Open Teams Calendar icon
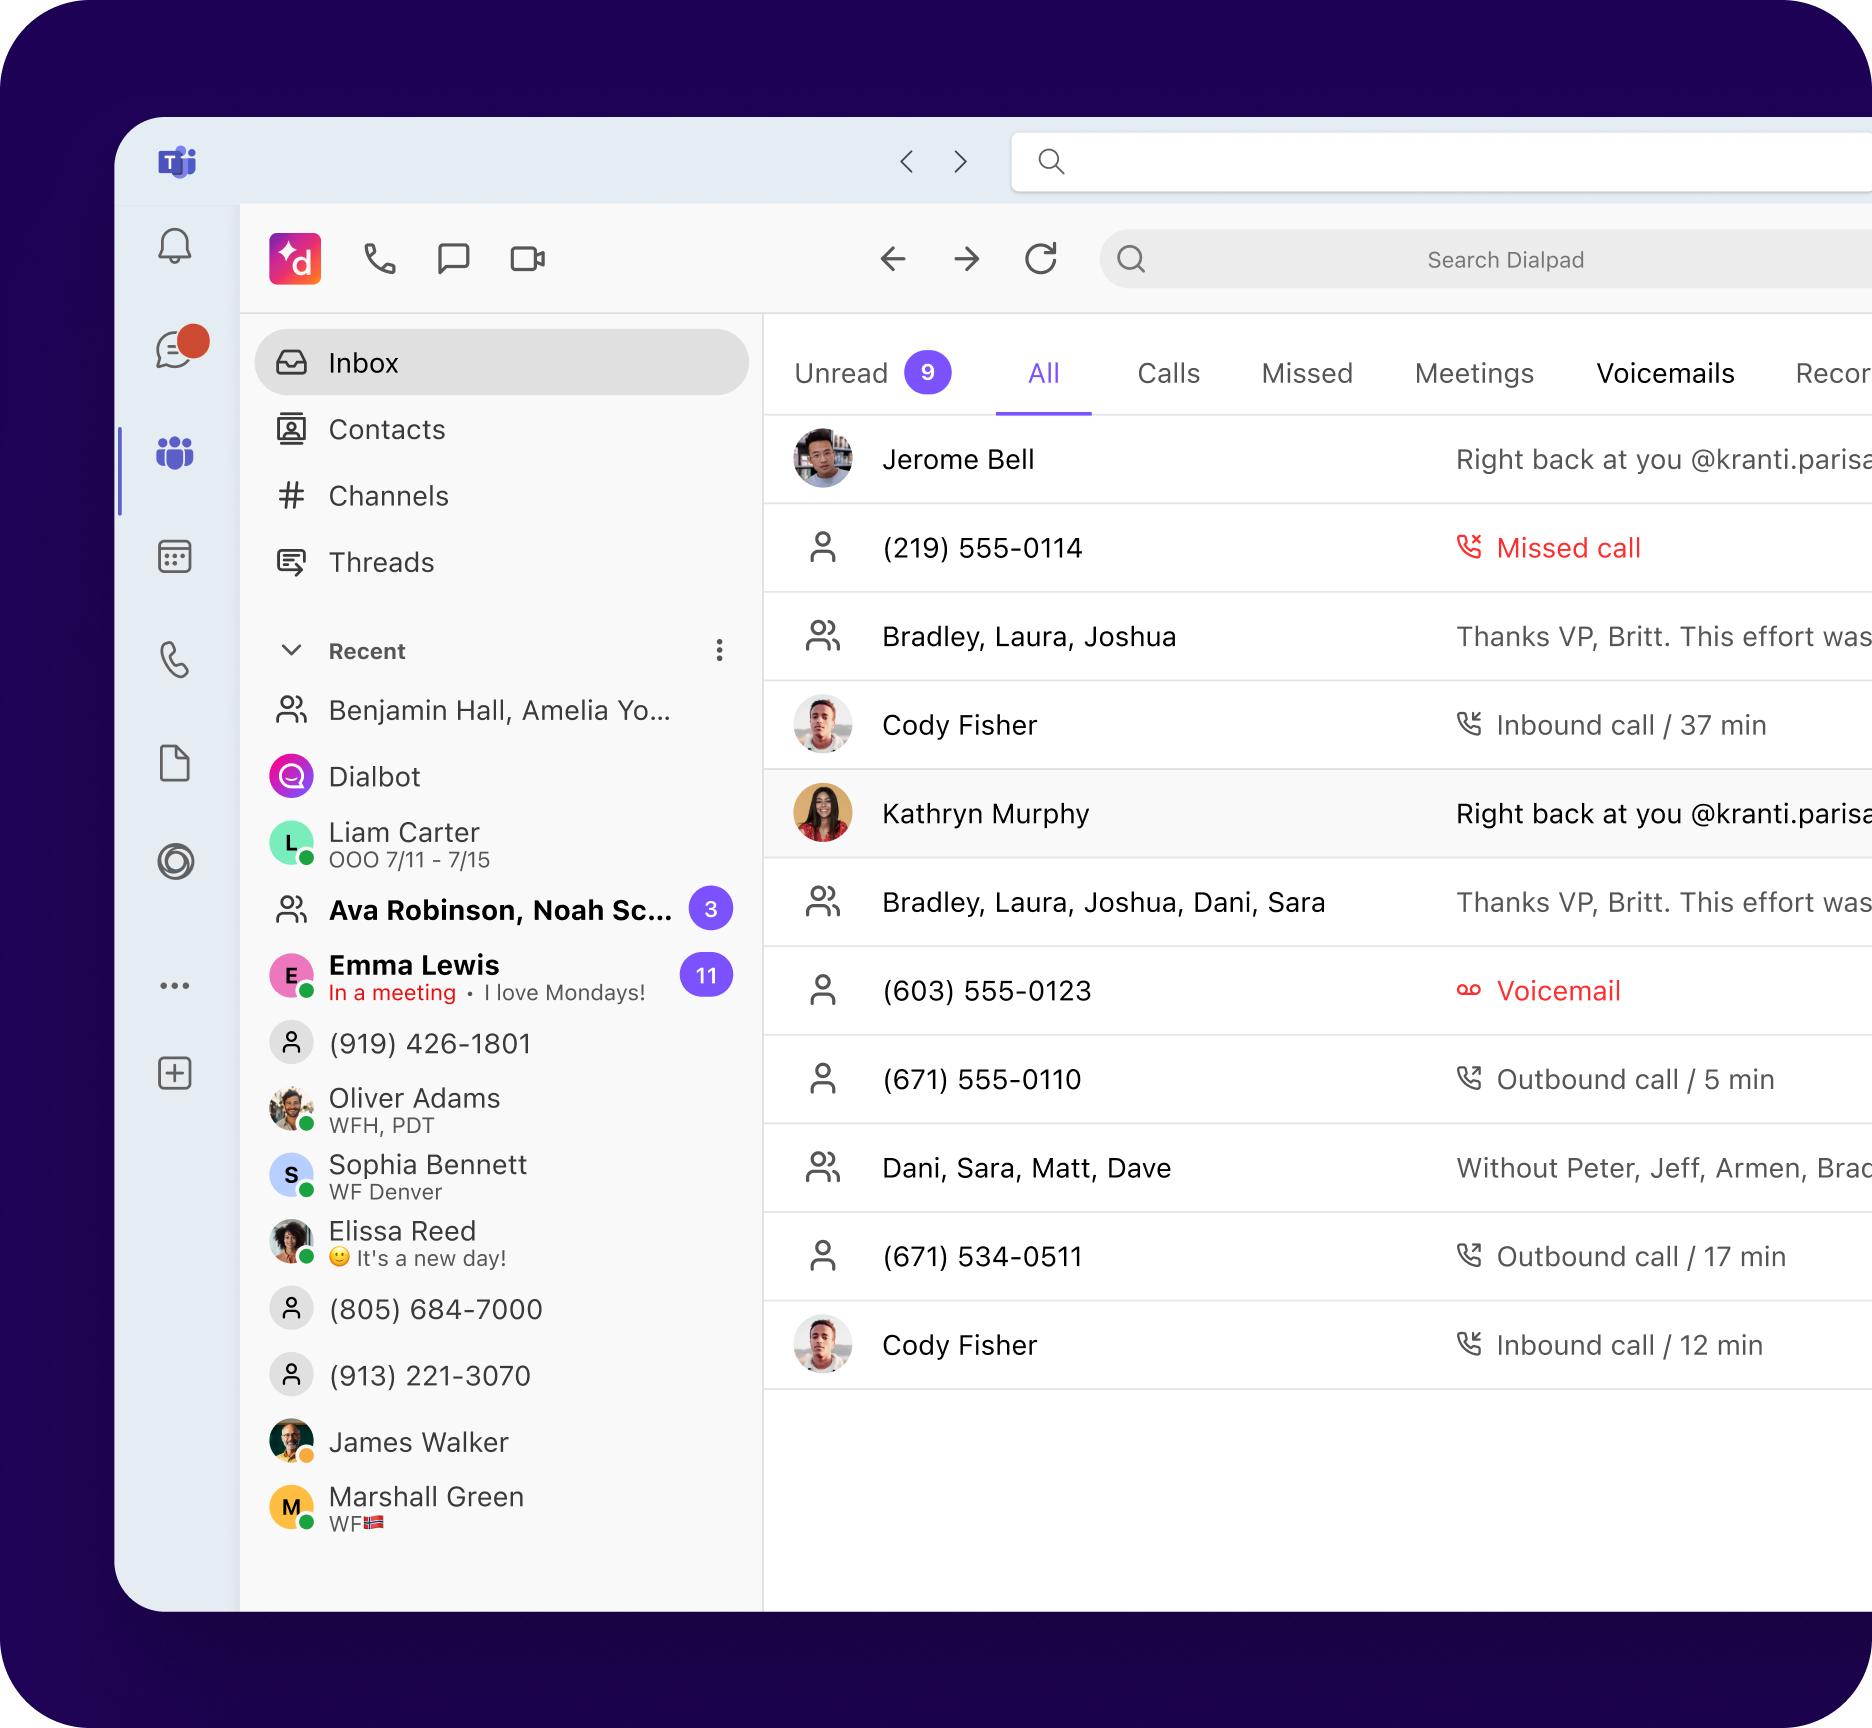Image resolution: width=1872 pixels, height=1728 pixels. (175, 556)
